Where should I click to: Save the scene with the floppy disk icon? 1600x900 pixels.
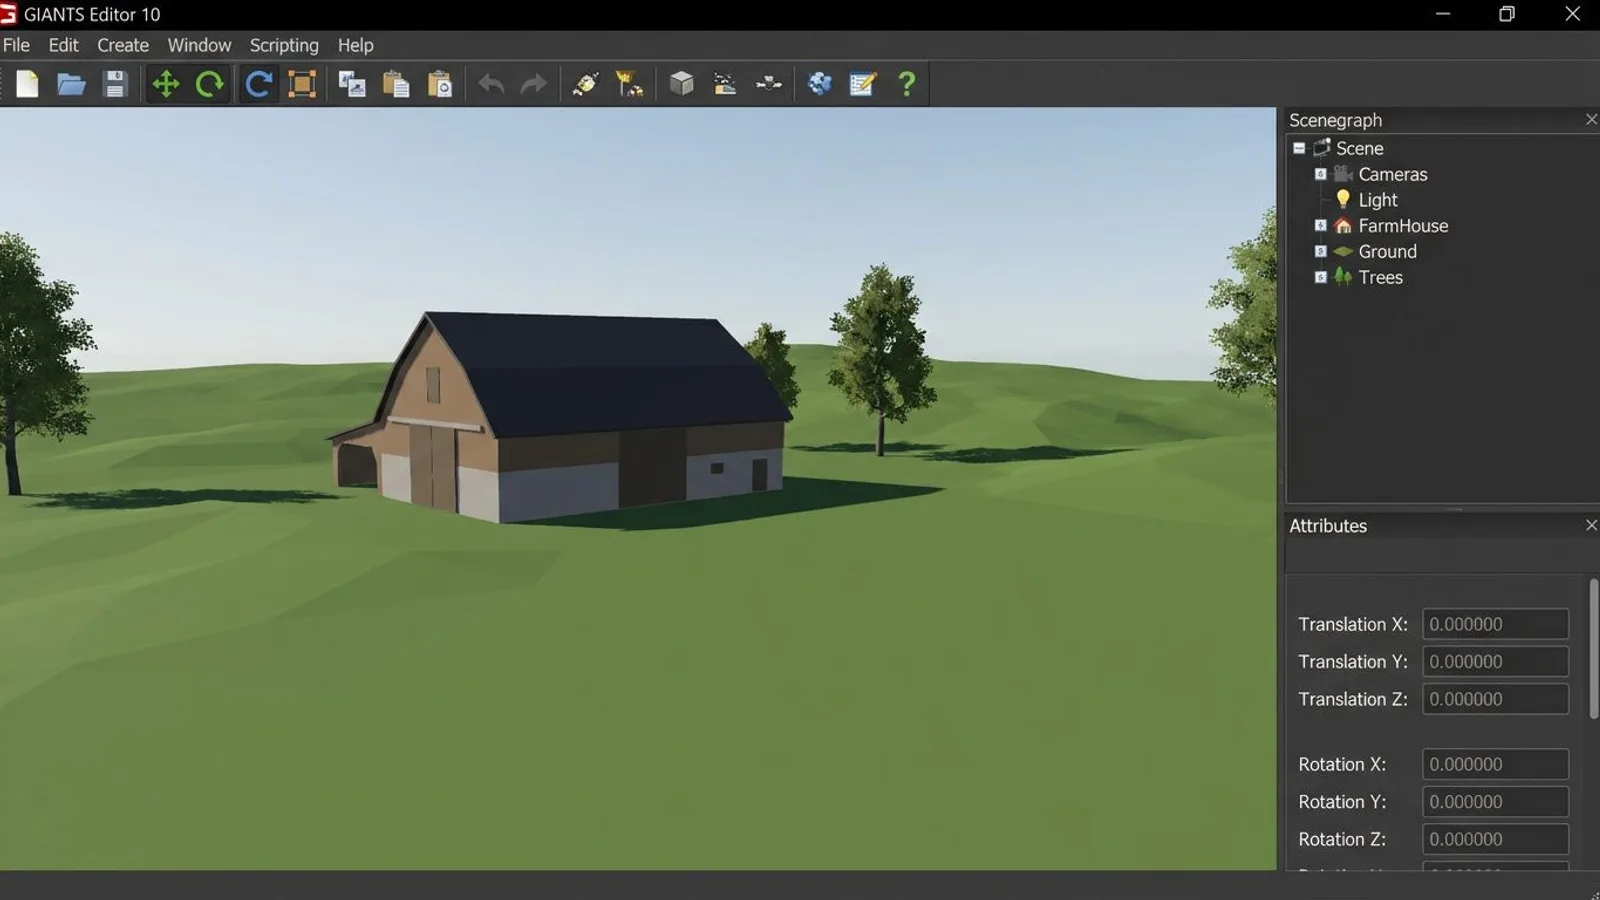115,84
